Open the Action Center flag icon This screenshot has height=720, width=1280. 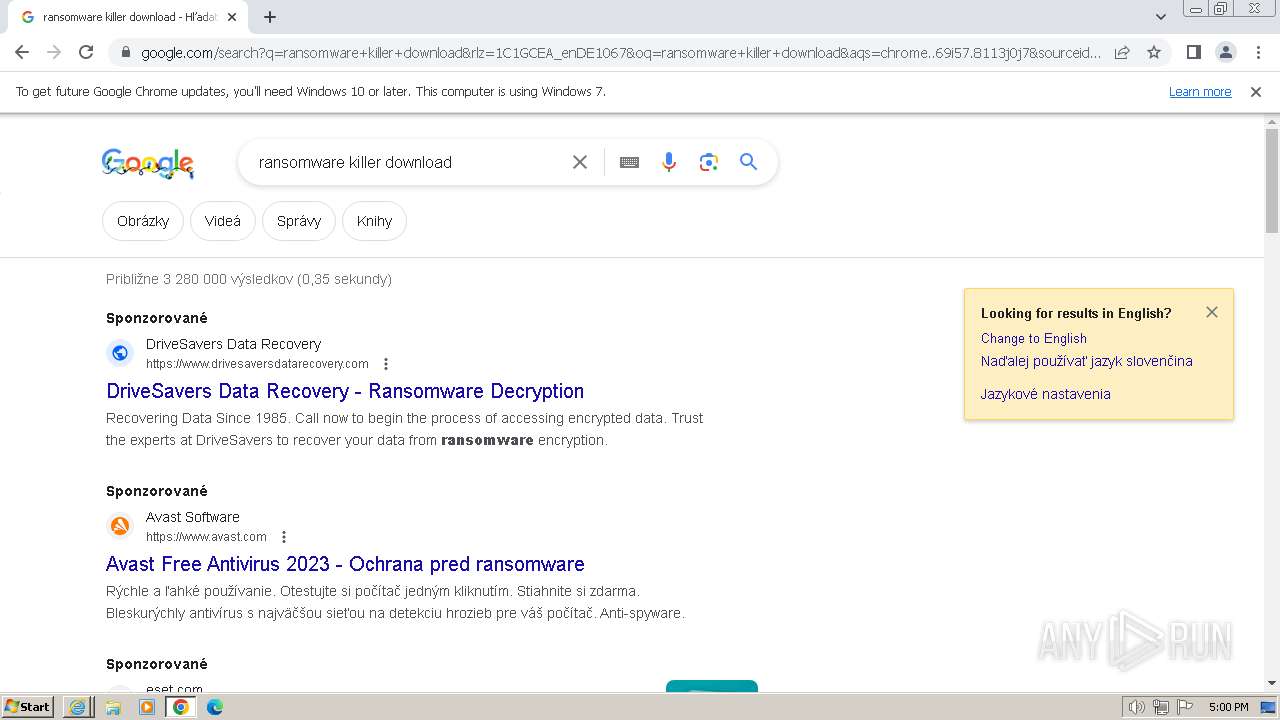coord(1185,707)
